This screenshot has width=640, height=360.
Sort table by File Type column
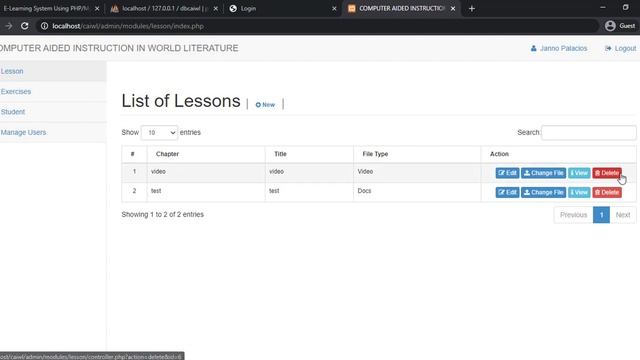tap(417, 154)
